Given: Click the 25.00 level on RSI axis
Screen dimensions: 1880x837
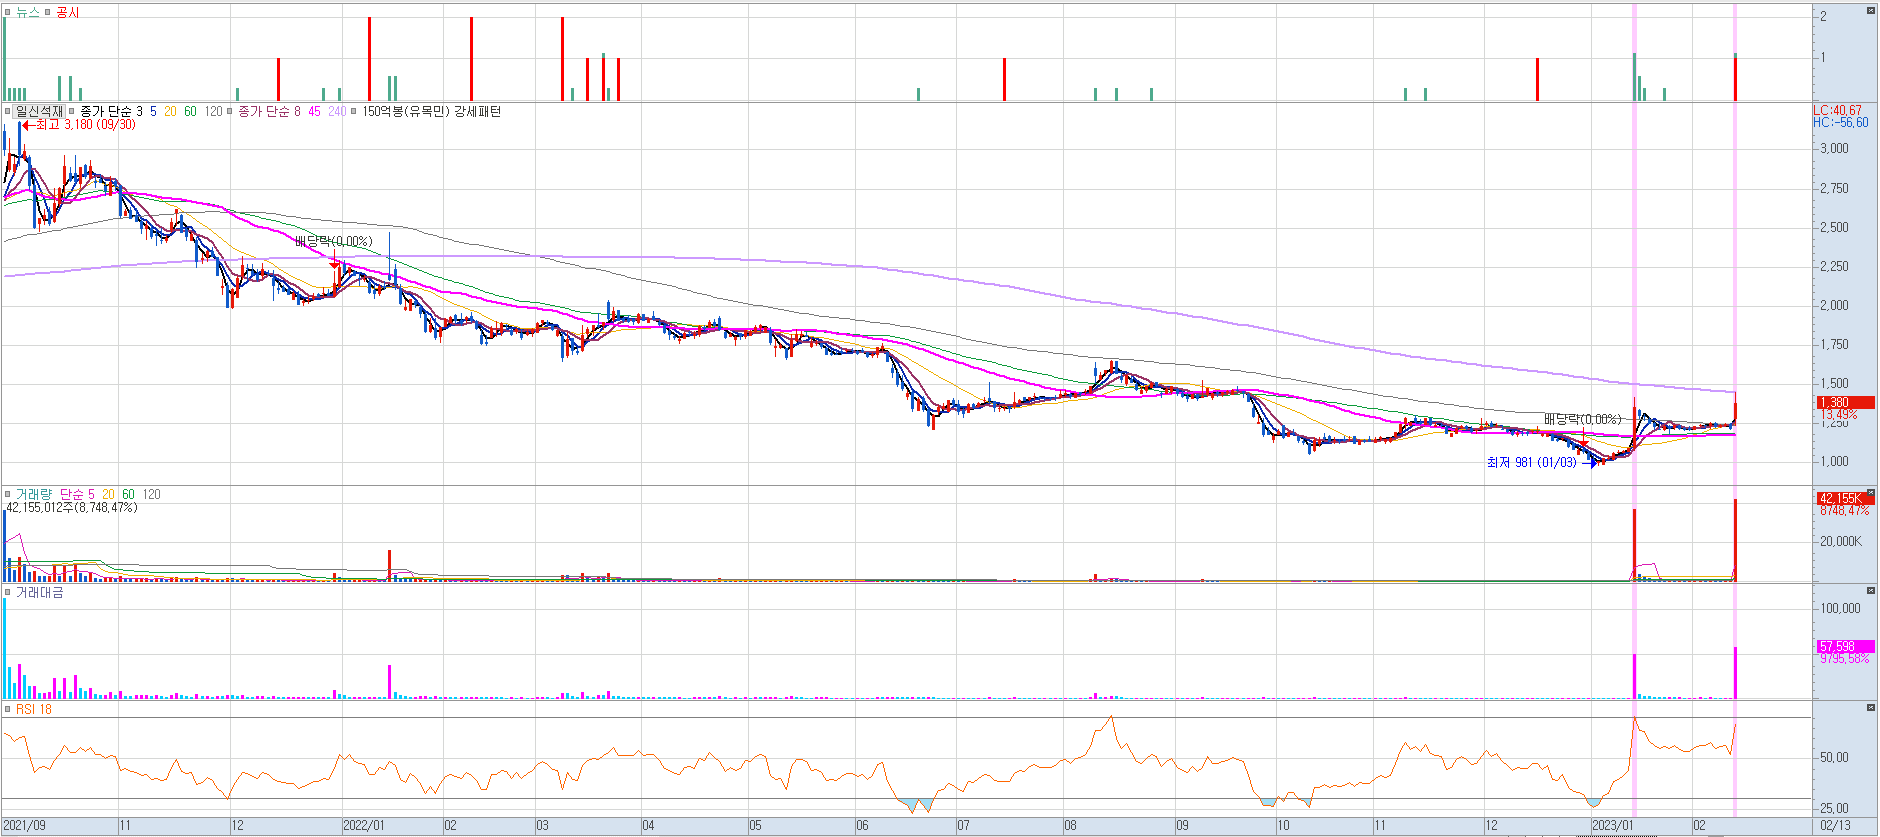Looking at the screenshot, I should [1834, 808].
